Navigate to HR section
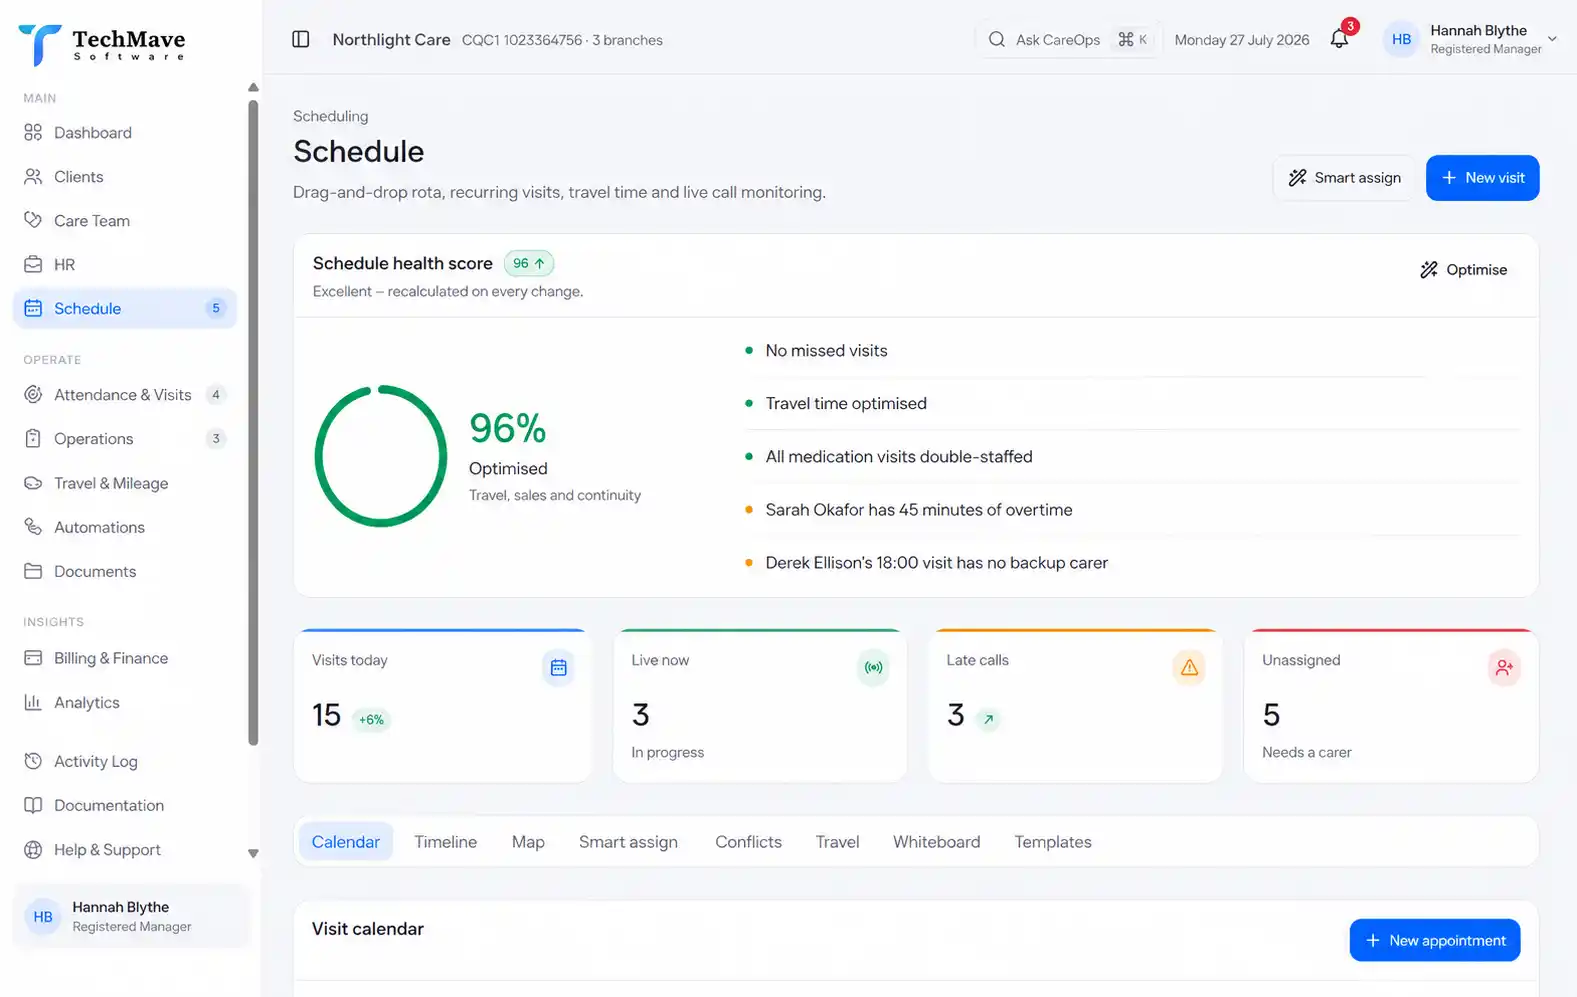Image resolution: width=1577 pixels, height=997 pixels. pos(125,265)
